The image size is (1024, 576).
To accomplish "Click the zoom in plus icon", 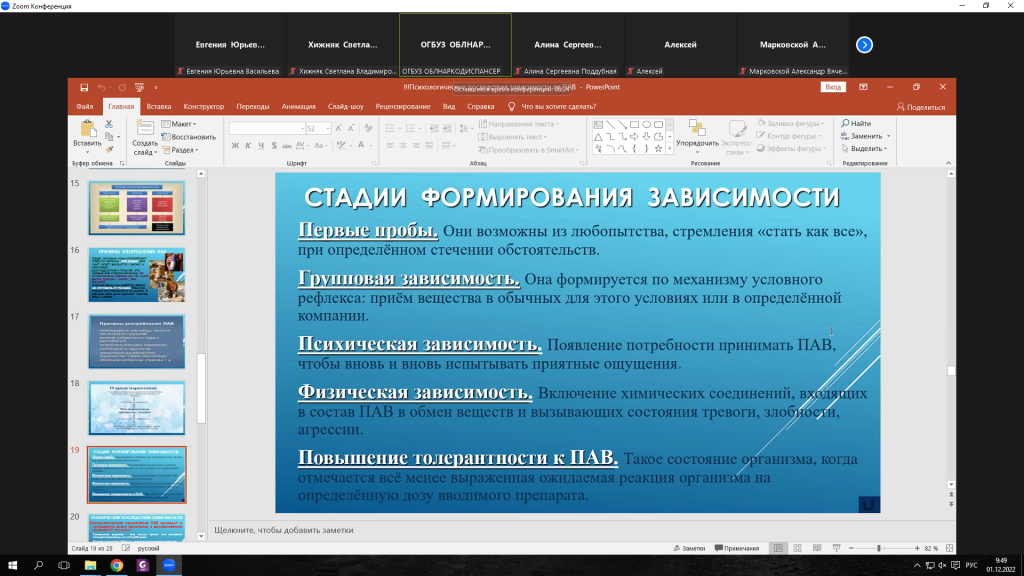I will 917,549.
